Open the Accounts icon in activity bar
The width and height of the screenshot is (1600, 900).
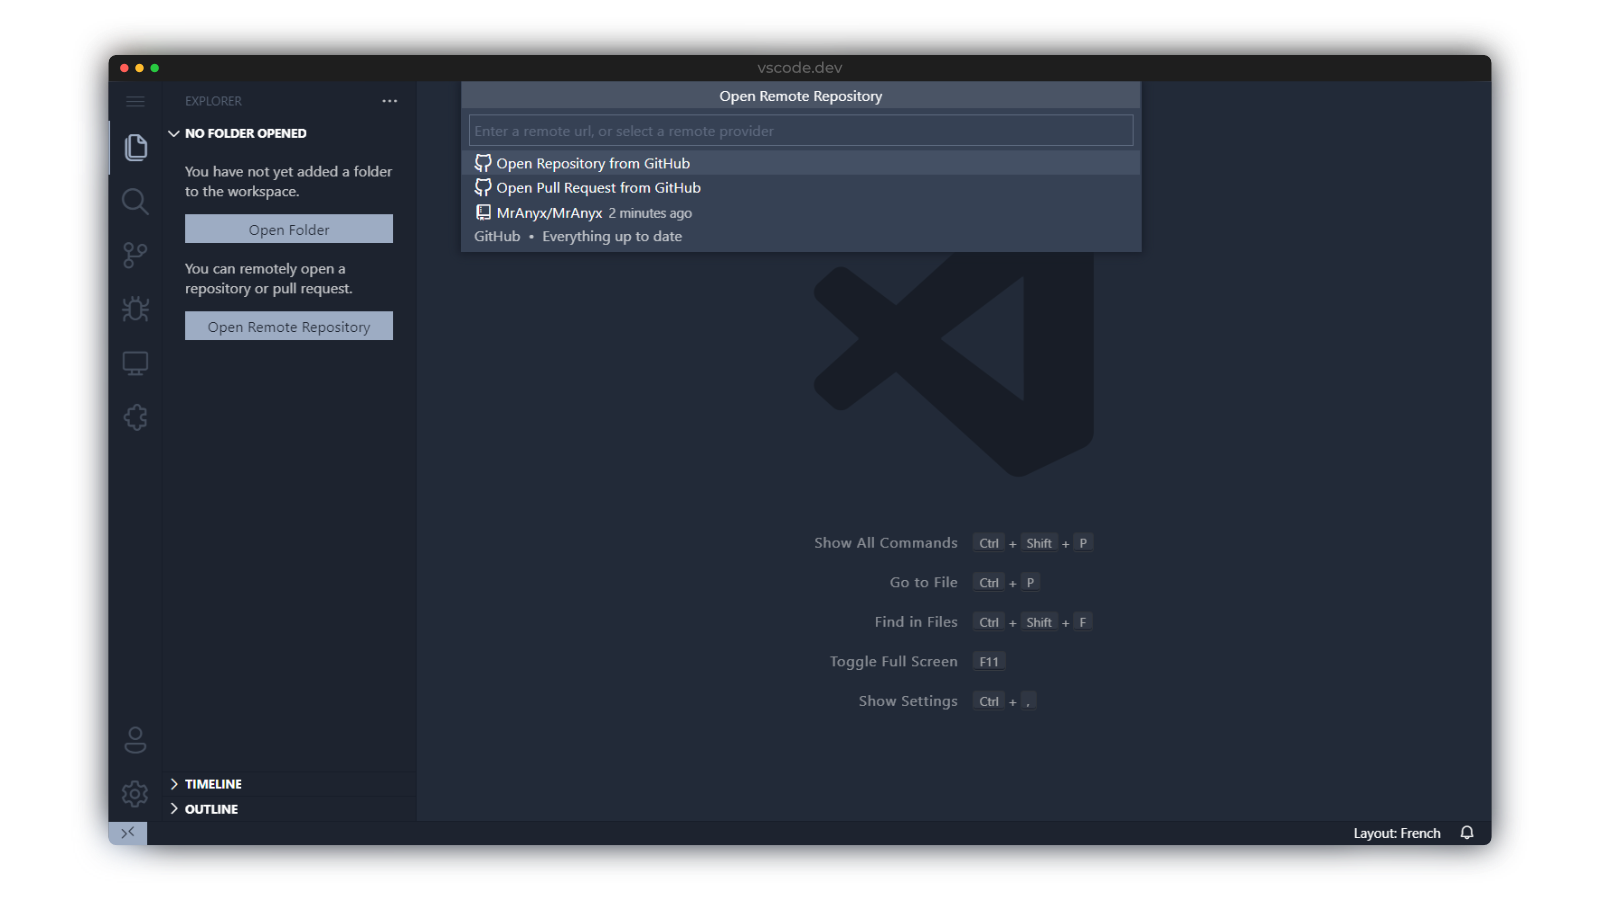[x=135, y=740]
